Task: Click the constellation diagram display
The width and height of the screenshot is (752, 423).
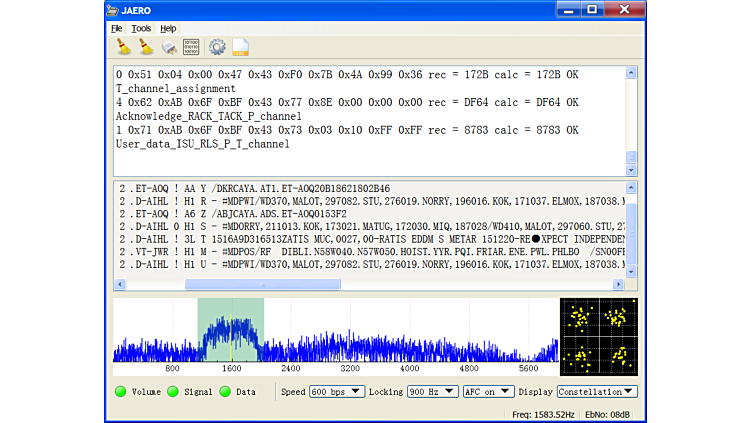Action: (598, 331)
